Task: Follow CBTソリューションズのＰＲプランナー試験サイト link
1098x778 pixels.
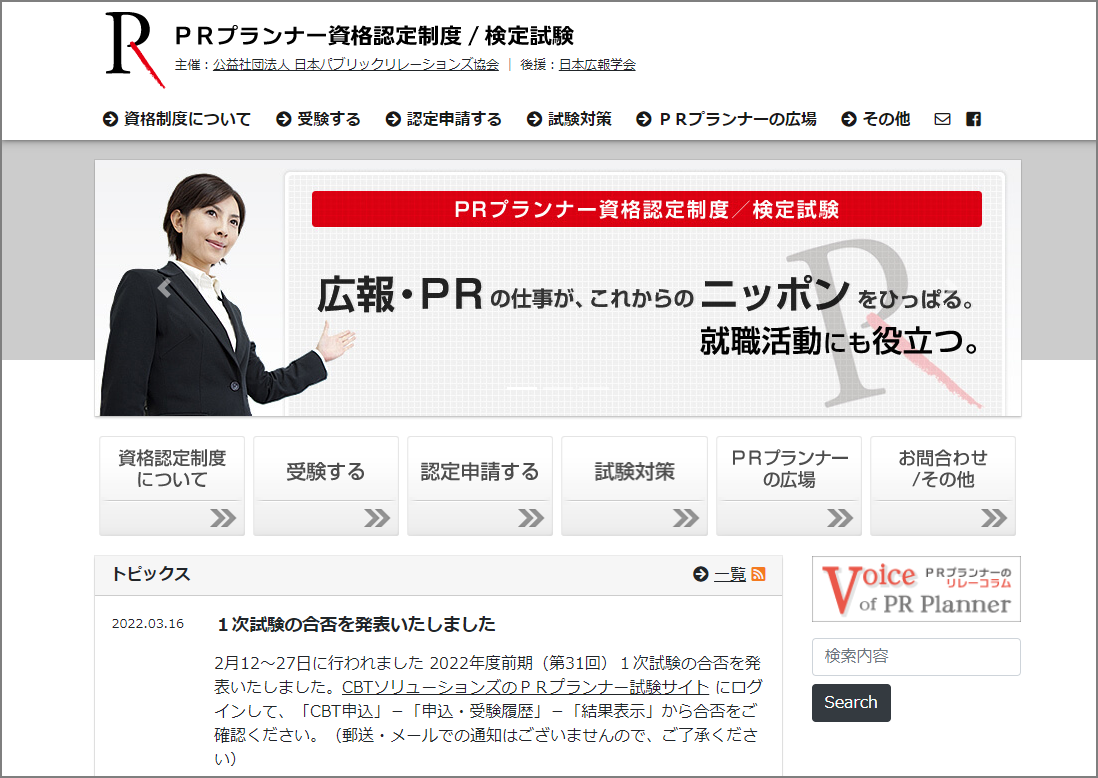Action: click(525, 687)
